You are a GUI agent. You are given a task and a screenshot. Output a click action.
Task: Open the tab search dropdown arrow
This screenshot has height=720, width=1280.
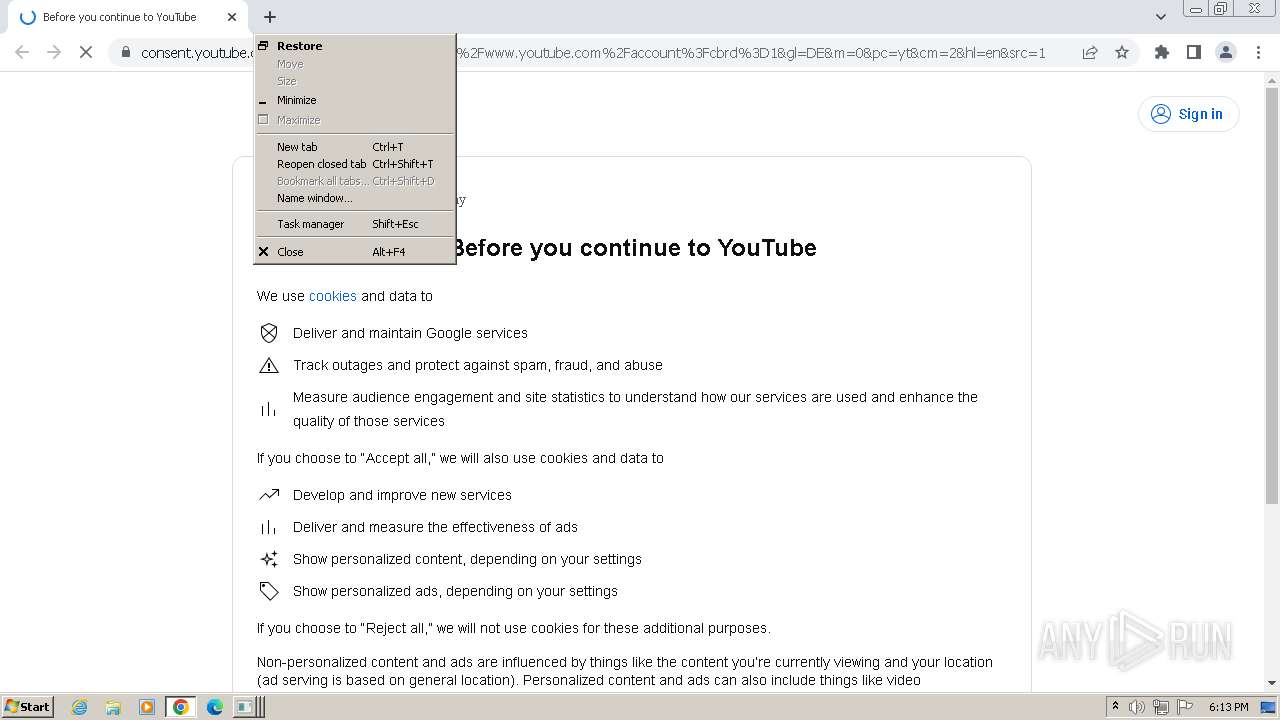coord(1160,17)
